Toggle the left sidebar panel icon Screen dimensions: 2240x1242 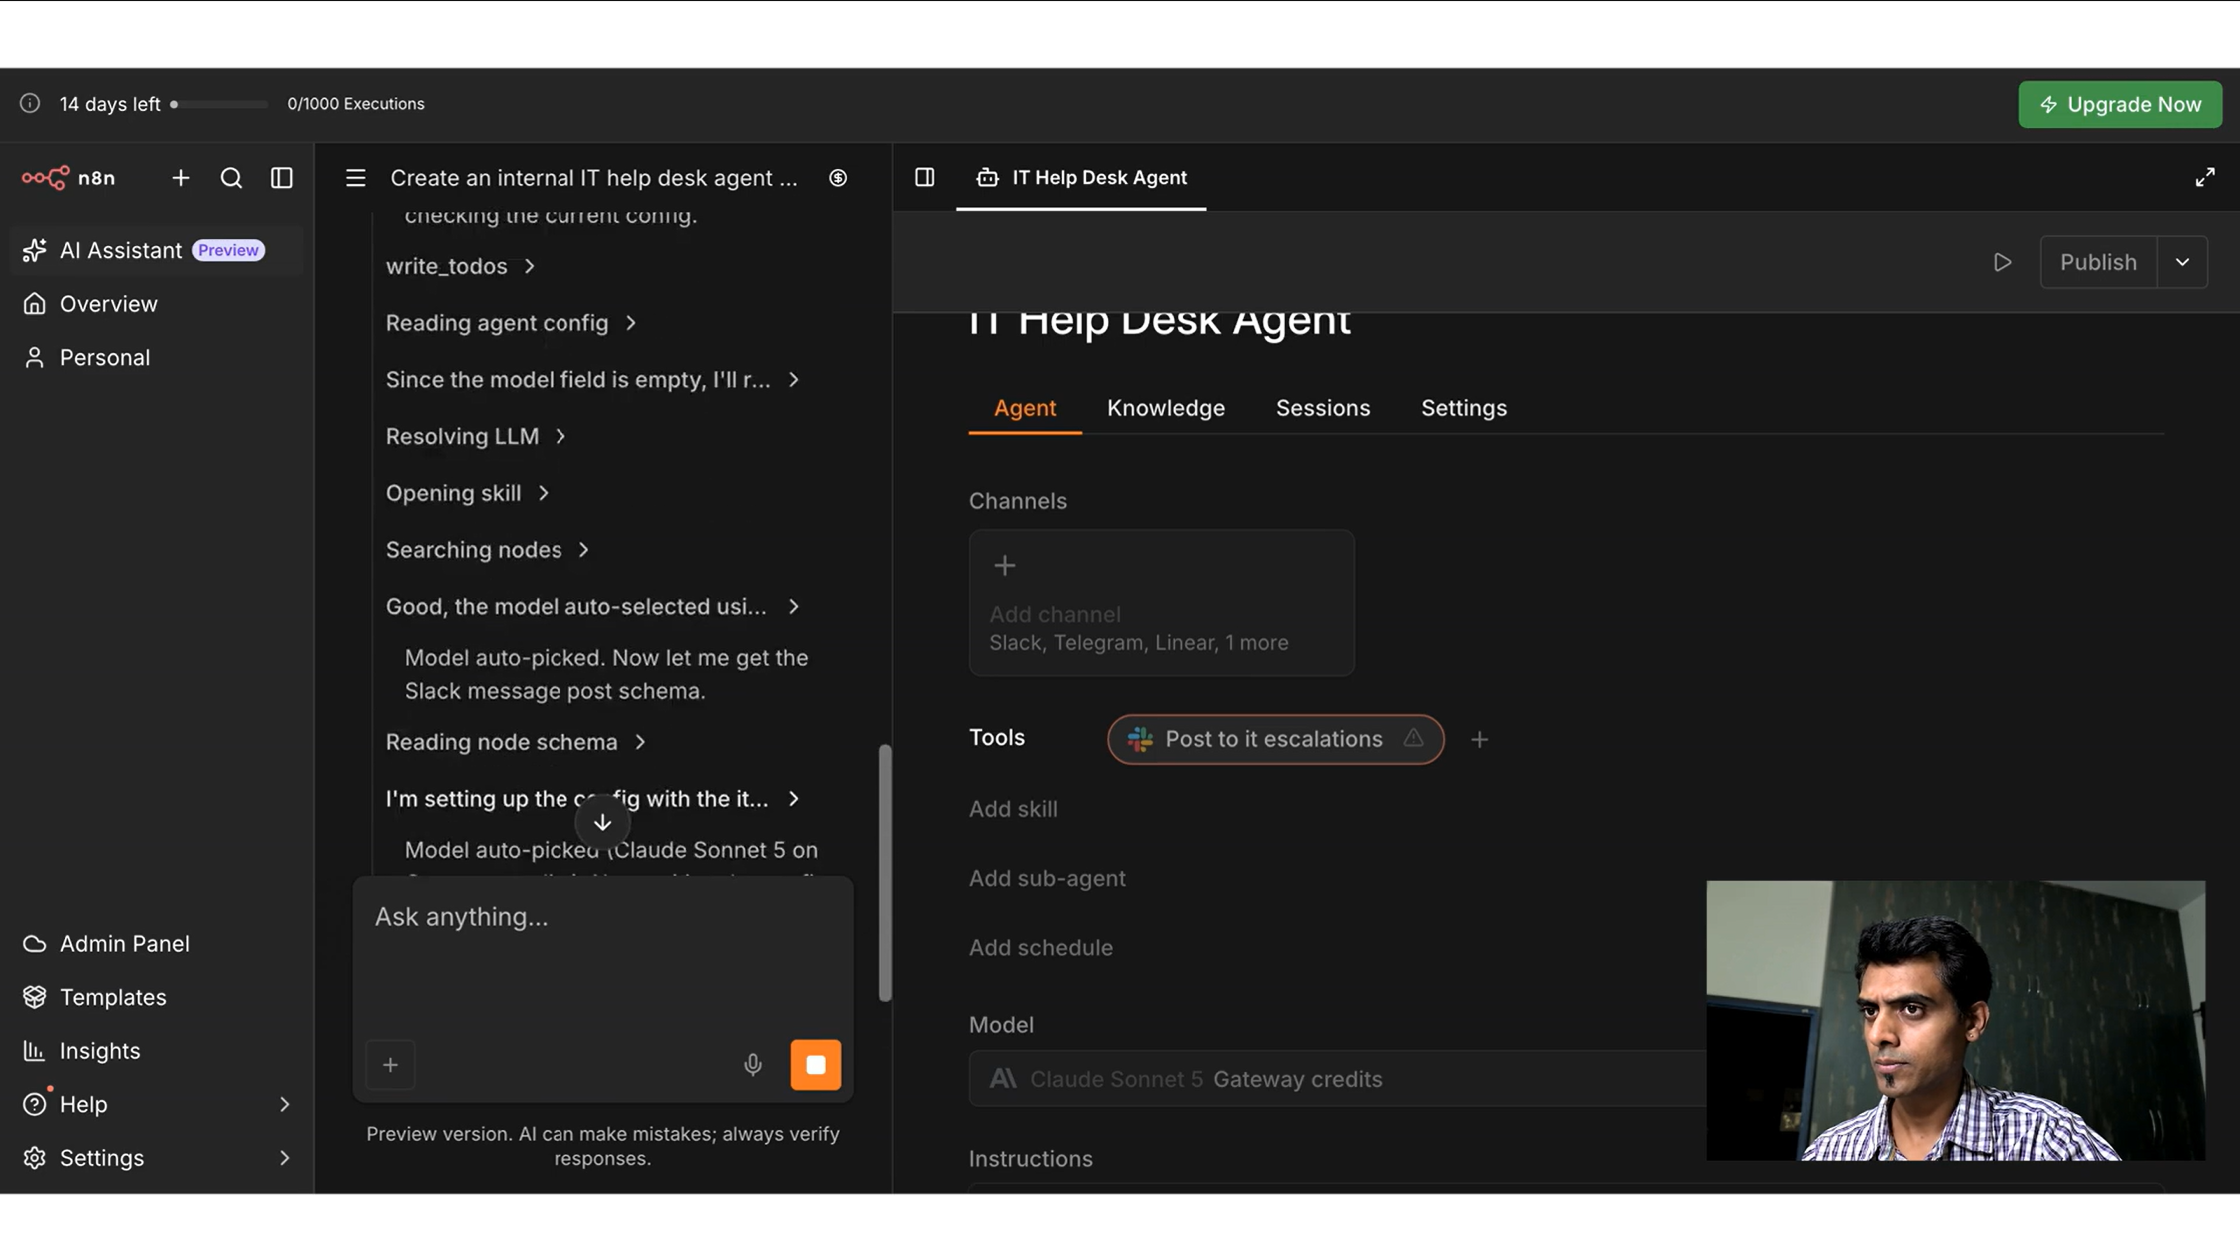coord(282,178)
